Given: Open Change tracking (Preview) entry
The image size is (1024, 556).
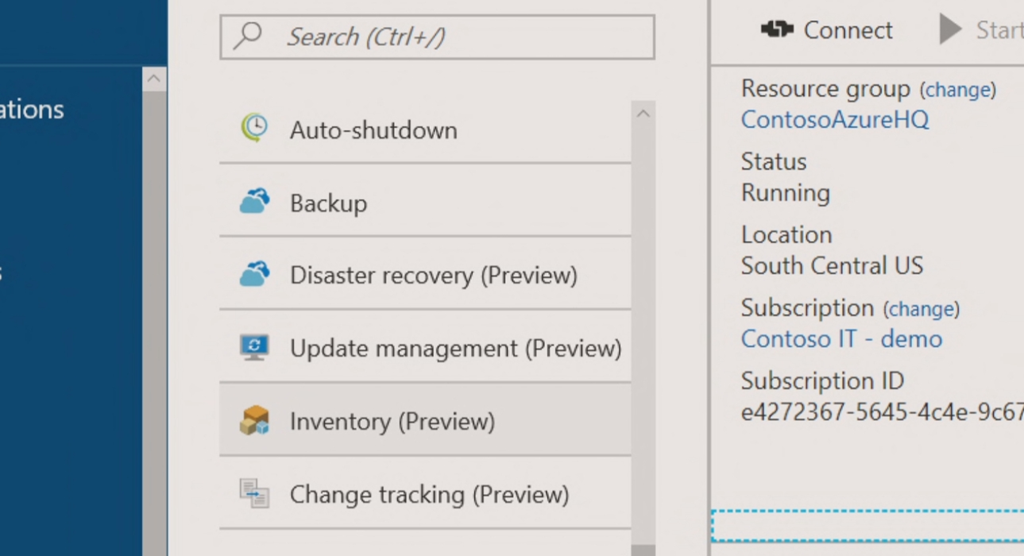Looking at the screenshot, I should click(x=429, y=494).
